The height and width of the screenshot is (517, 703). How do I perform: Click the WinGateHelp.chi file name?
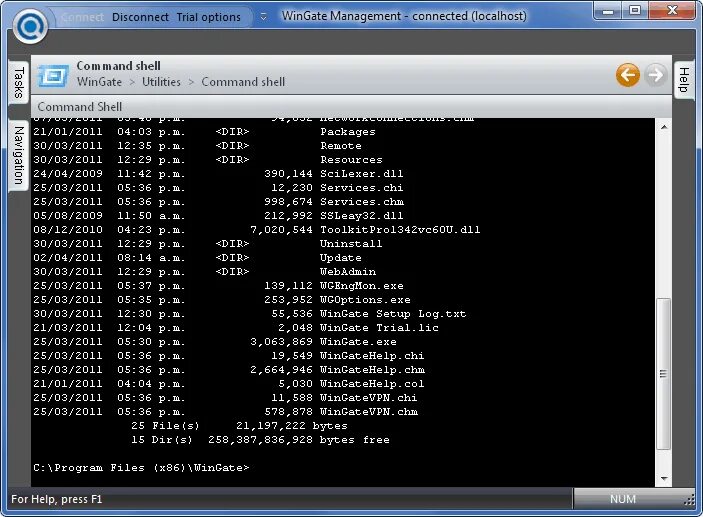point(372,356)
